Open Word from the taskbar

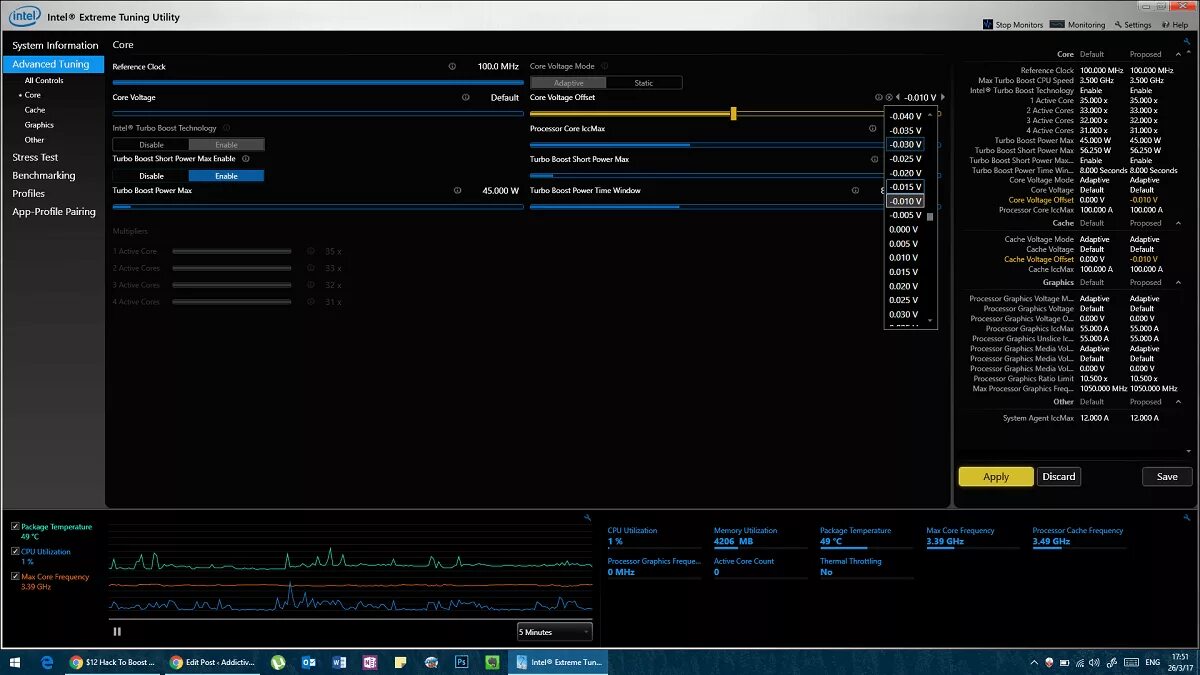[339, 662]
